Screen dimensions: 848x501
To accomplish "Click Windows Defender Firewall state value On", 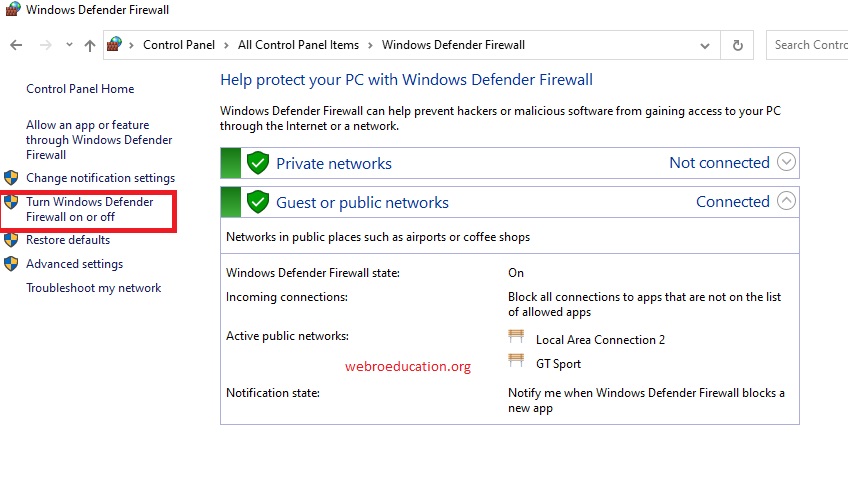I will click(x=516, y=273).
